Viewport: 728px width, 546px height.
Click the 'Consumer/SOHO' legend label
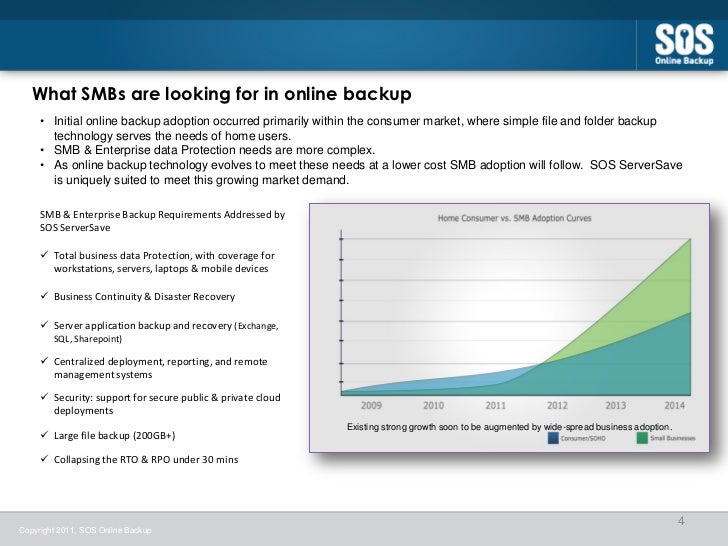583,438
